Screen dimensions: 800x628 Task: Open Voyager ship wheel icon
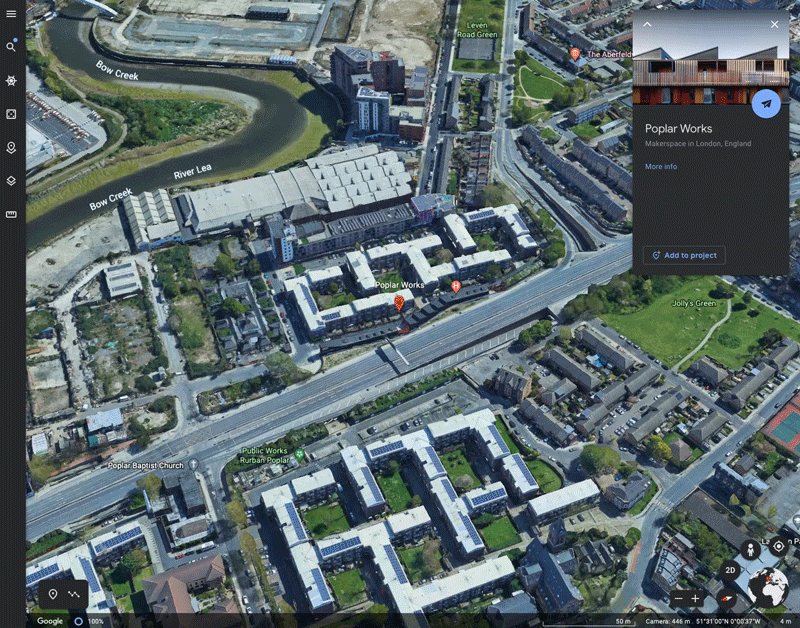[x=11, y=81]
